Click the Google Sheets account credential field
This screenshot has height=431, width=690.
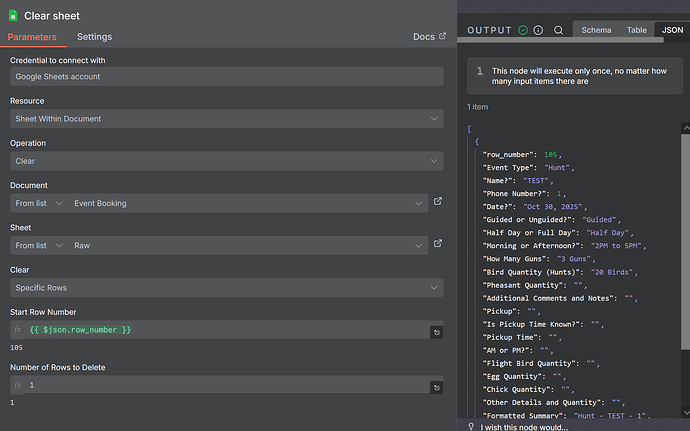tap(226, 77)
